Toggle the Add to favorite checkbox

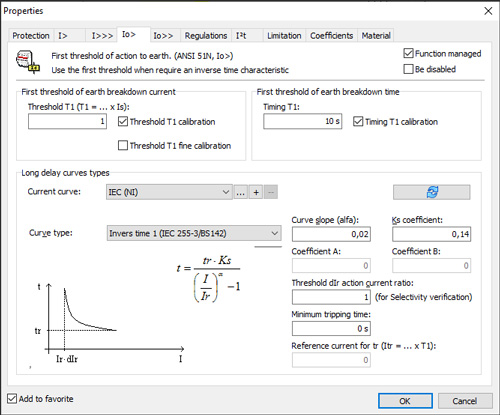12,398
